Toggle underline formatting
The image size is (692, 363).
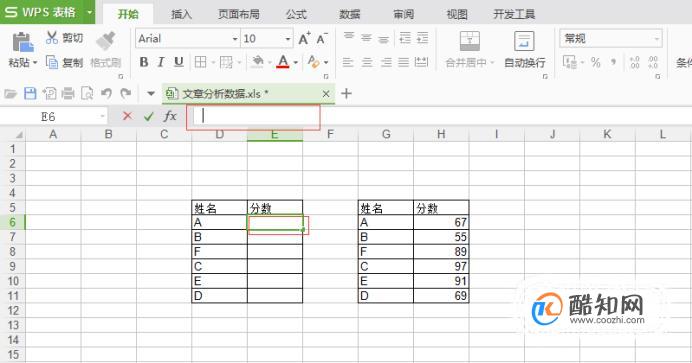[179, 62]
